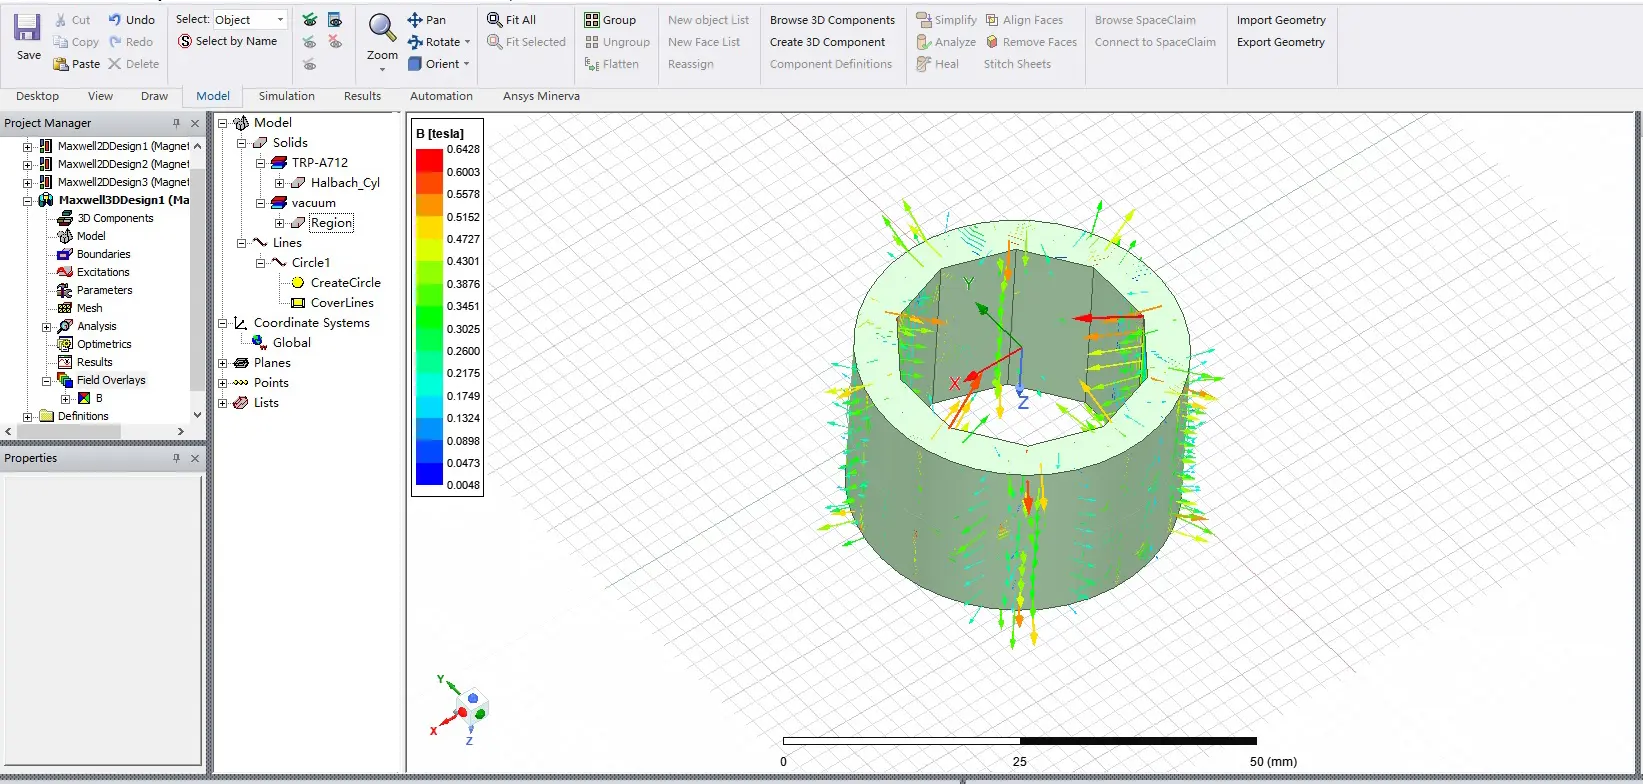This screenshot has height=784, width=1643.
Task: Click the Group objects icon
Action: [x=592, y=20]
